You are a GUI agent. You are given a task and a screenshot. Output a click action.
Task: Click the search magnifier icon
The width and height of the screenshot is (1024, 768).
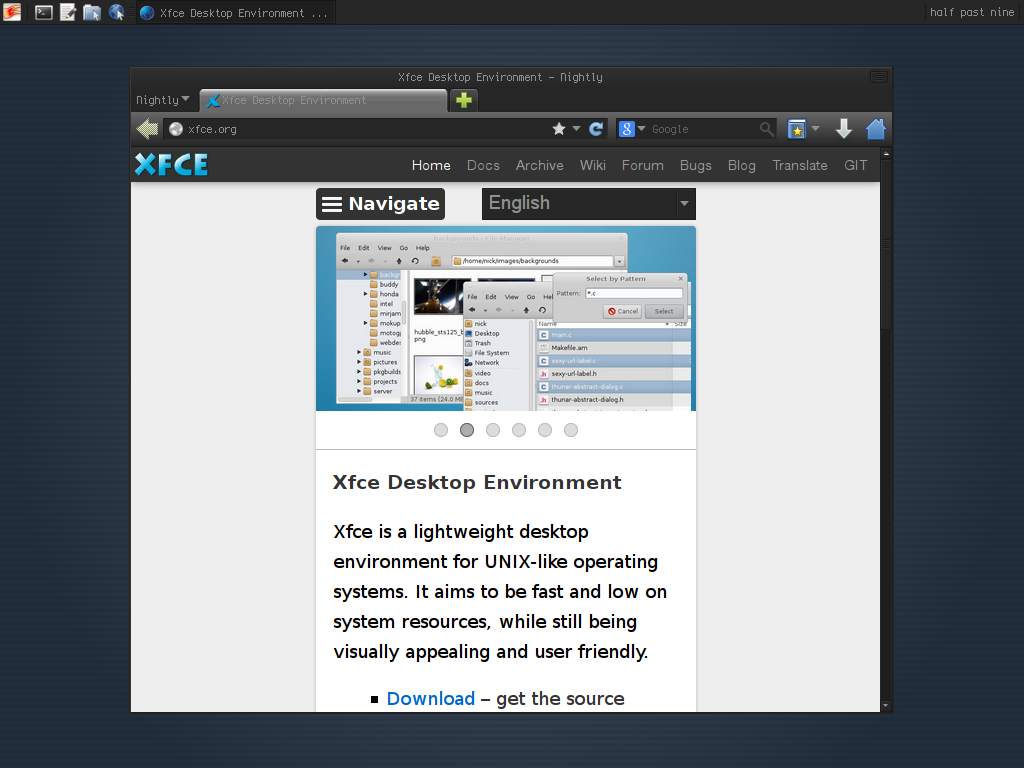(767, 129)
